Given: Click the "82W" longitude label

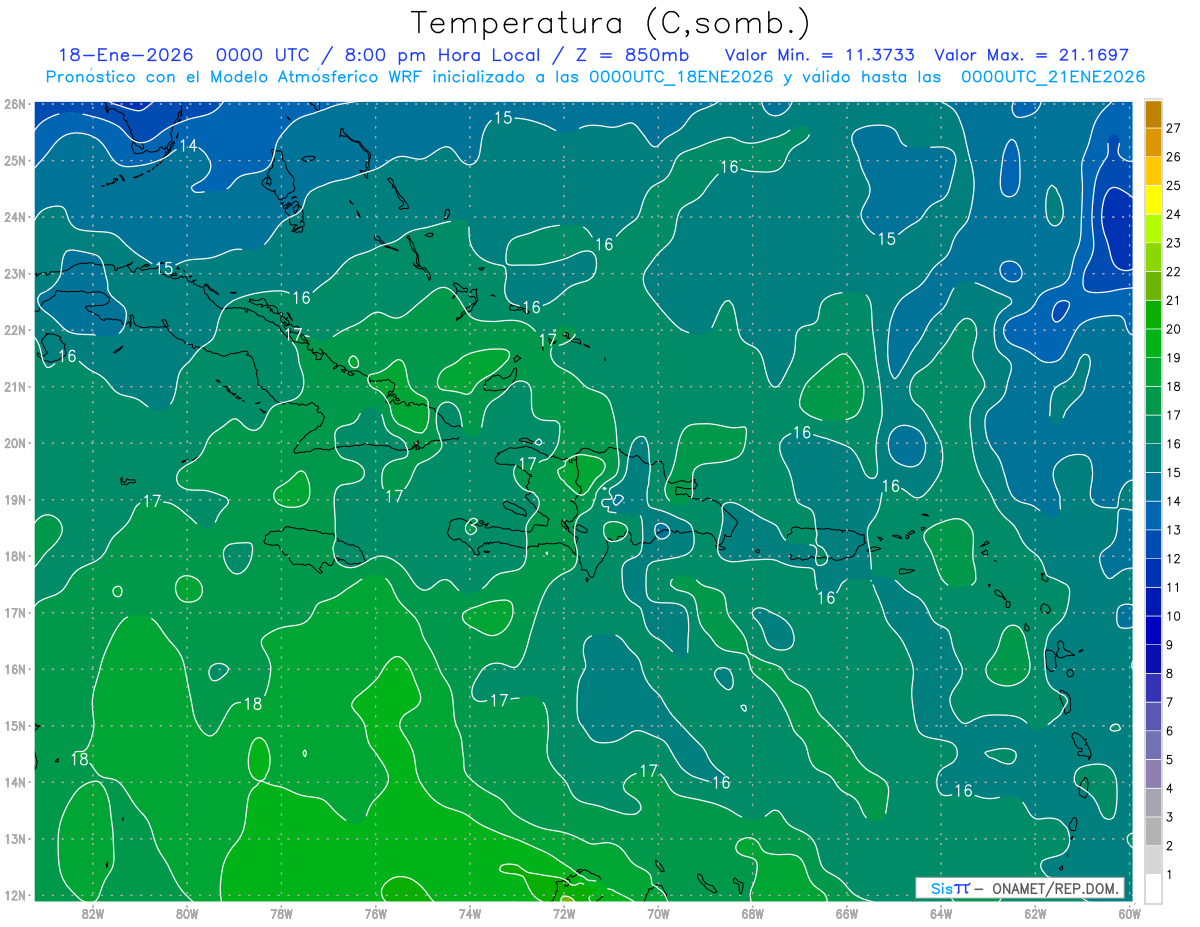Looking at the screenshot, I should tap(93, 913).
